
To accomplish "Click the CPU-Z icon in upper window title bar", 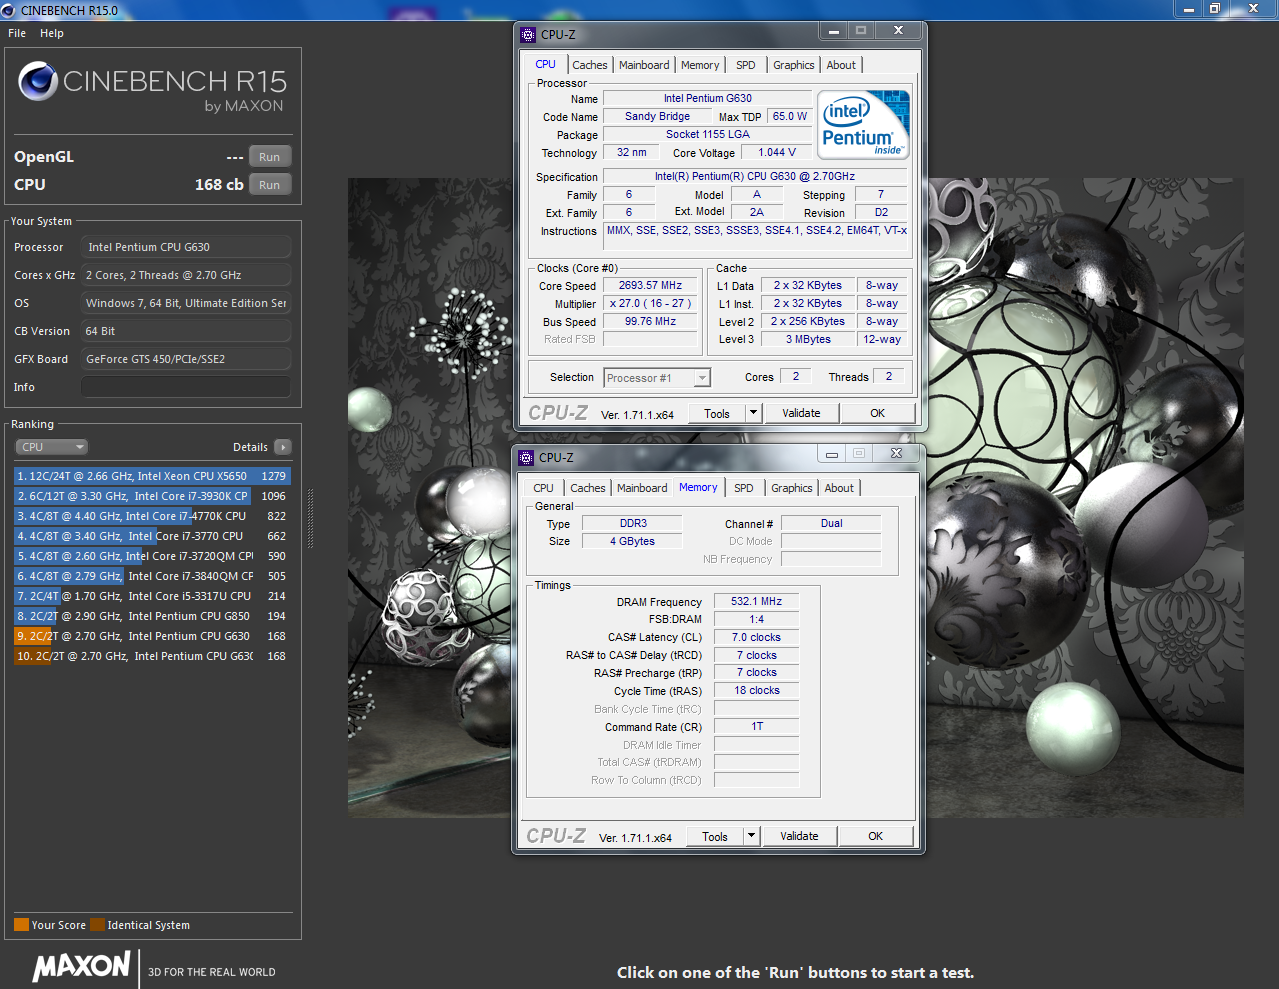I will point(528,34).
